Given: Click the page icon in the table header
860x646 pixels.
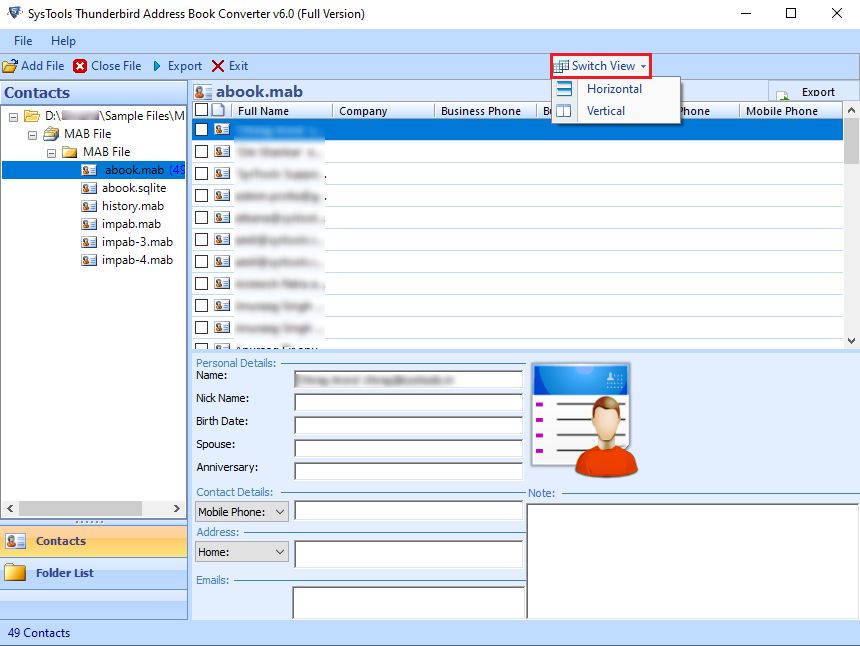Looking at the screenshot, I should pyautogui.click(x=218, y=110).
